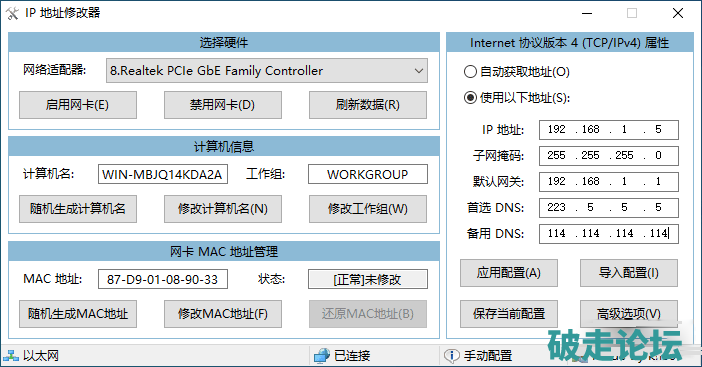Click the 启用网卡(E) button

click(78, 105)
